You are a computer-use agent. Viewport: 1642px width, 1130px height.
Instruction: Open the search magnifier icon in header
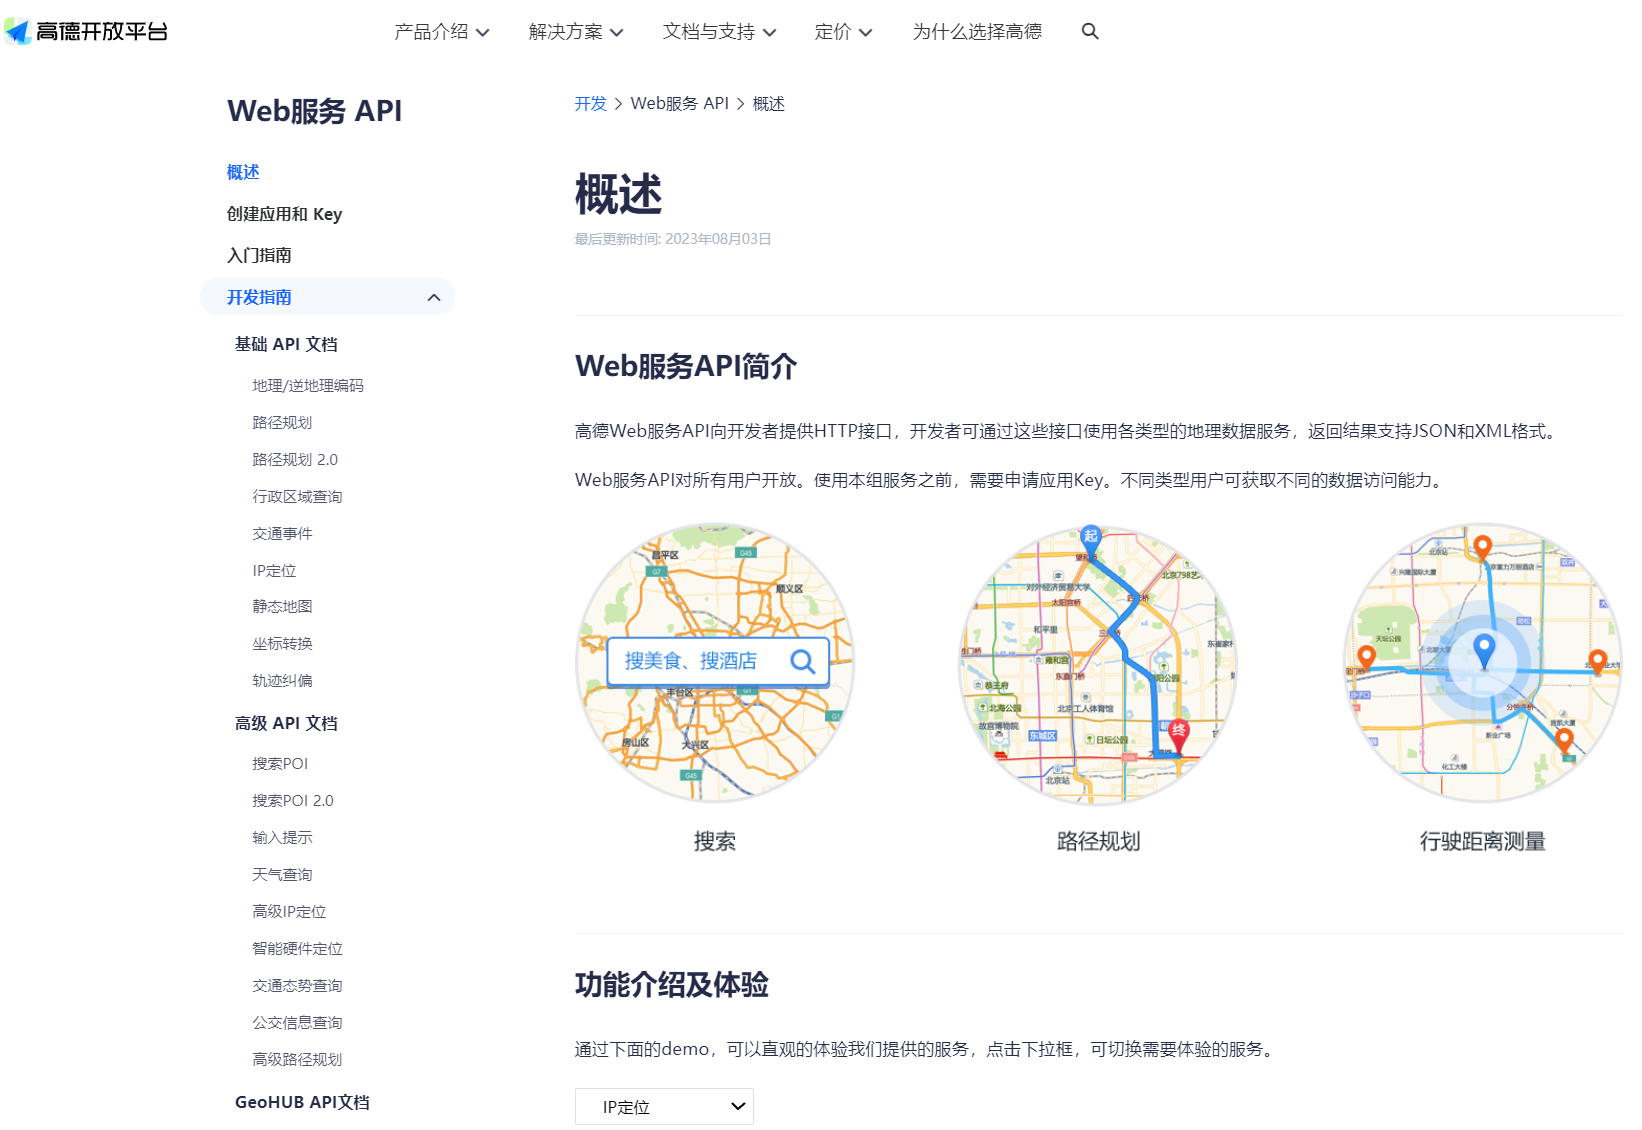1090,31
